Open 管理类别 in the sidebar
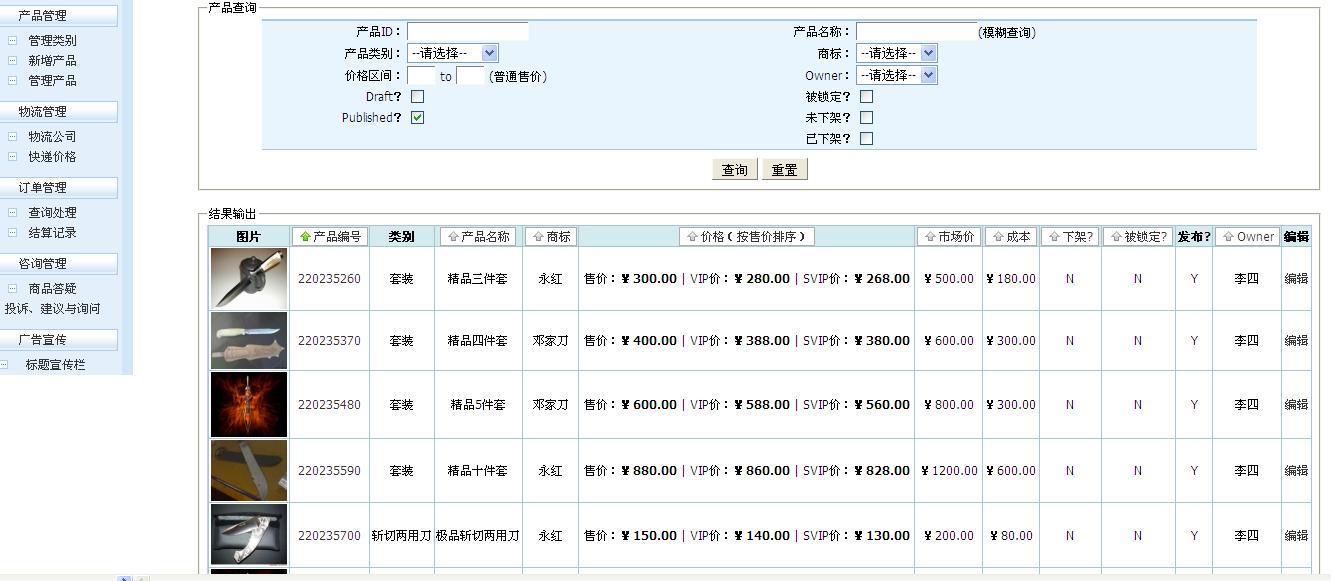 [x=52, y=41]
